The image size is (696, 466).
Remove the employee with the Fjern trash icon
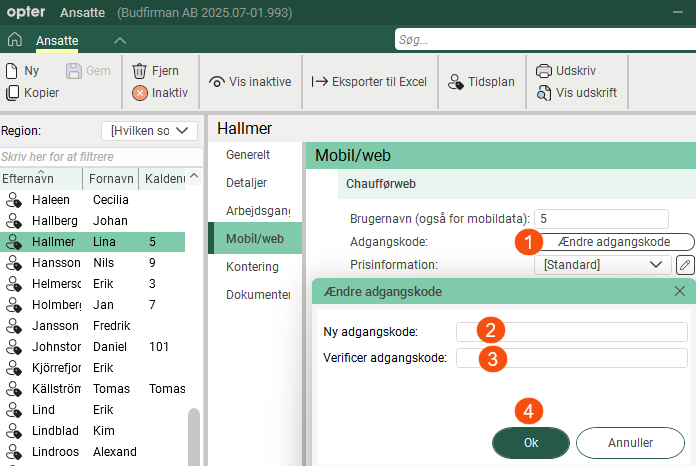click(x=155, y=71)
